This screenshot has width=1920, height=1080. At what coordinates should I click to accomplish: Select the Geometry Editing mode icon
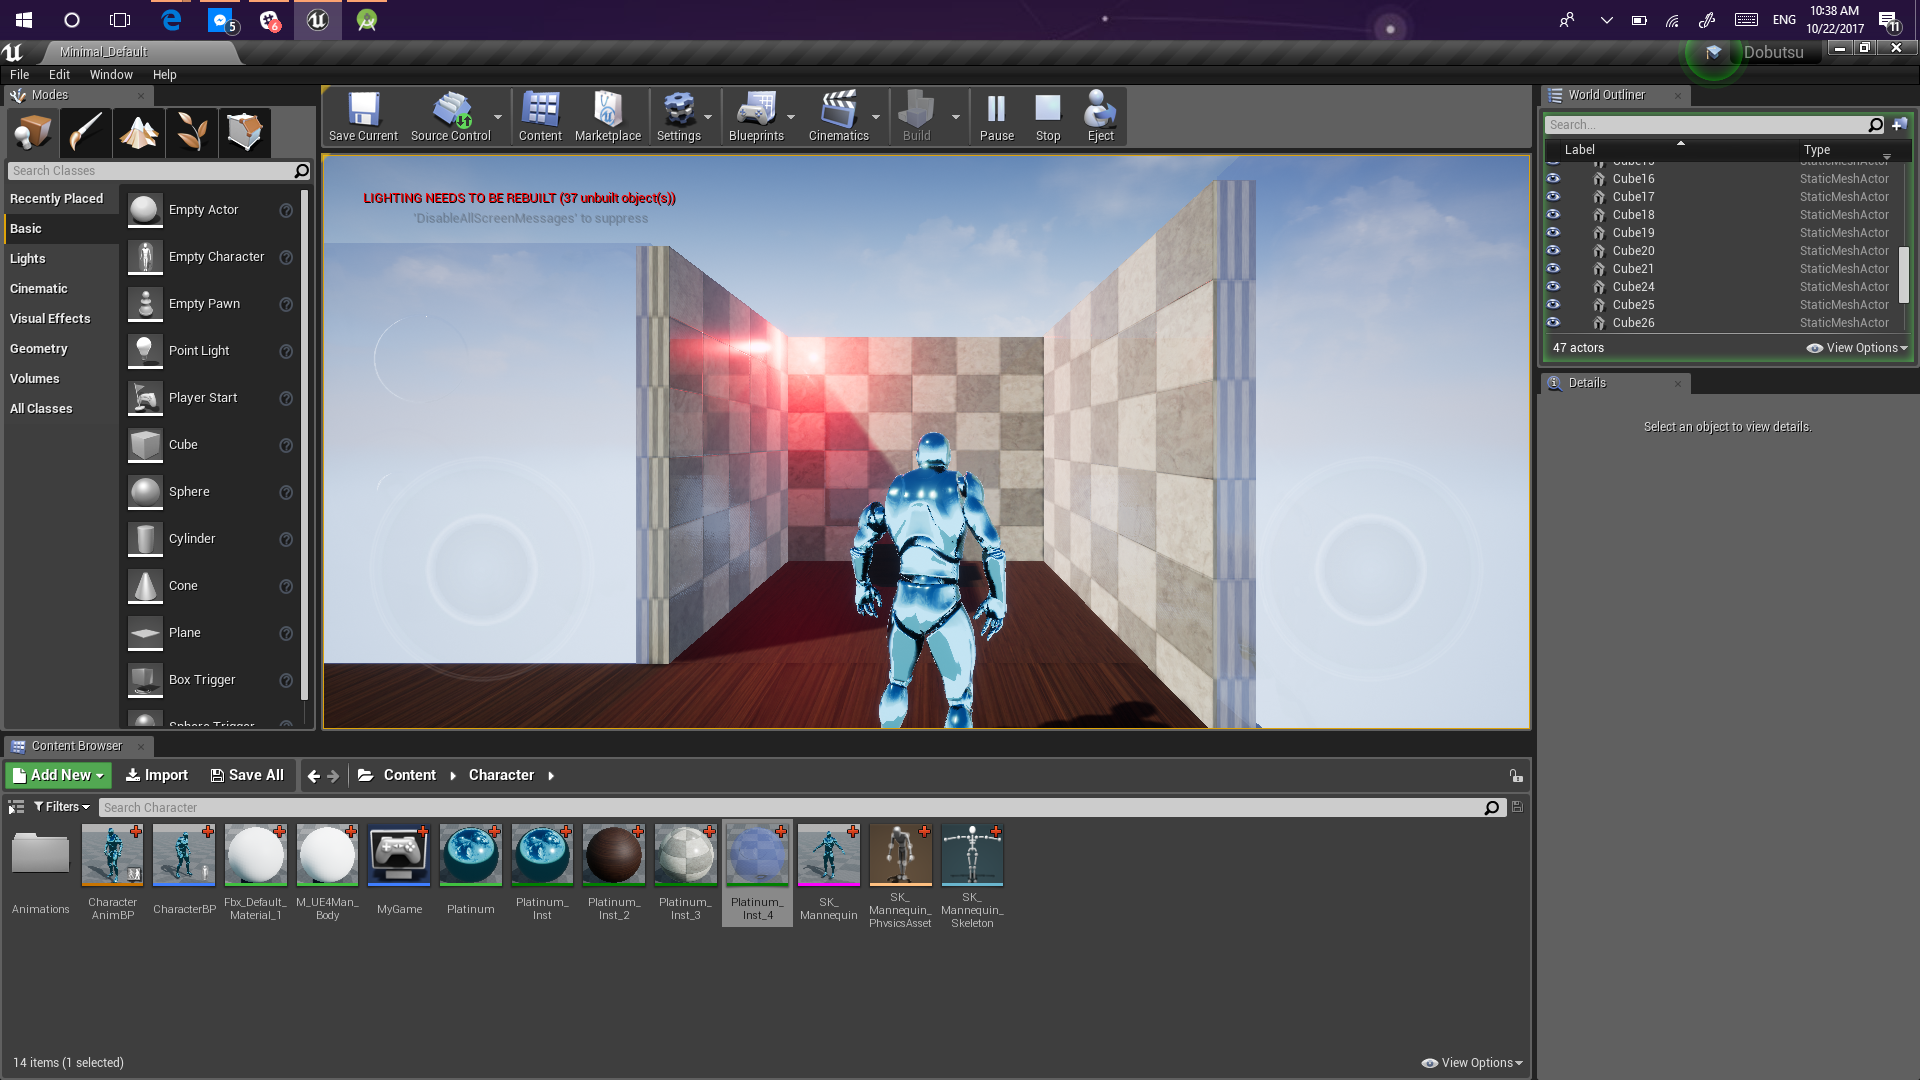click(x=244, y=132)
